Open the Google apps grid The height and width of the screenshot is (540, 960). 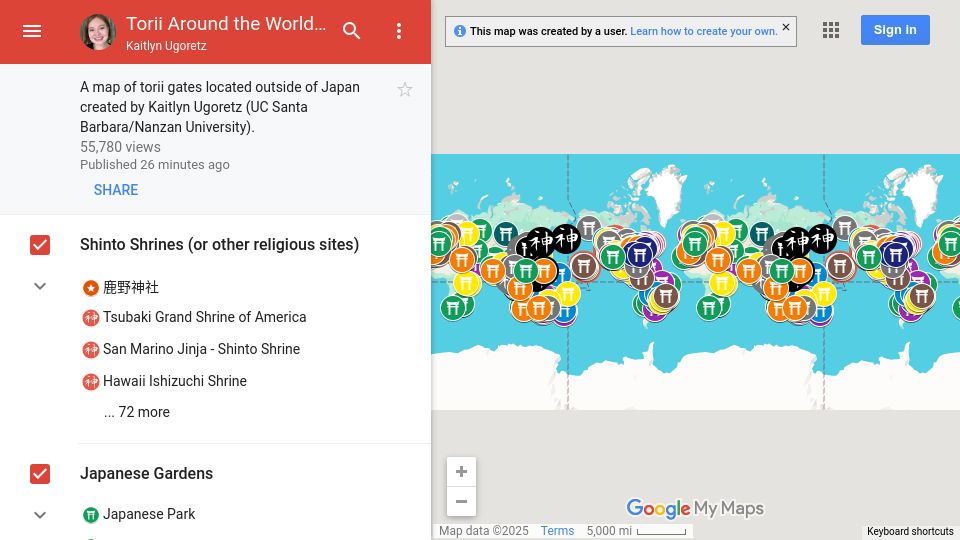coord(831,30)
